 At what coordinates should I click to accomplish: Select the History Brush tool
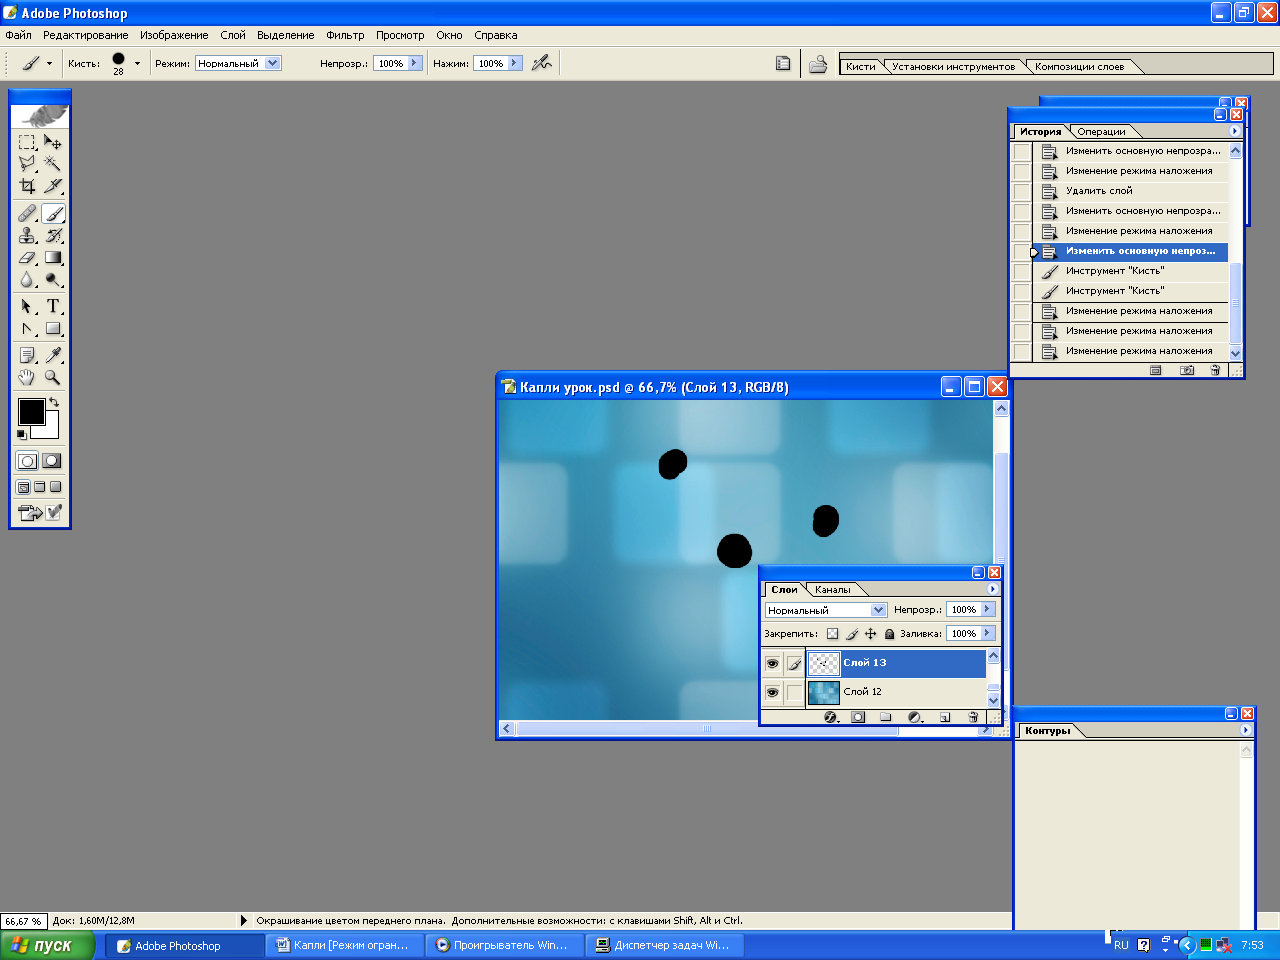click(x=53, y=235)
